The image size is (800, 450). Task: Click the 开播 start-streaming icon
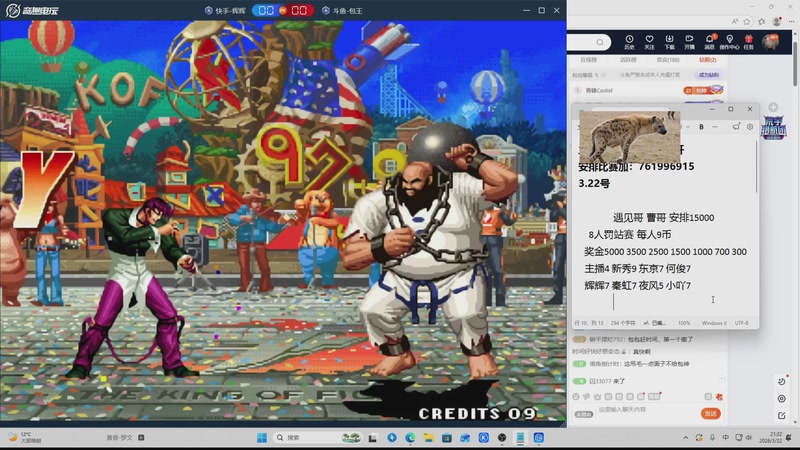(689, 42)
